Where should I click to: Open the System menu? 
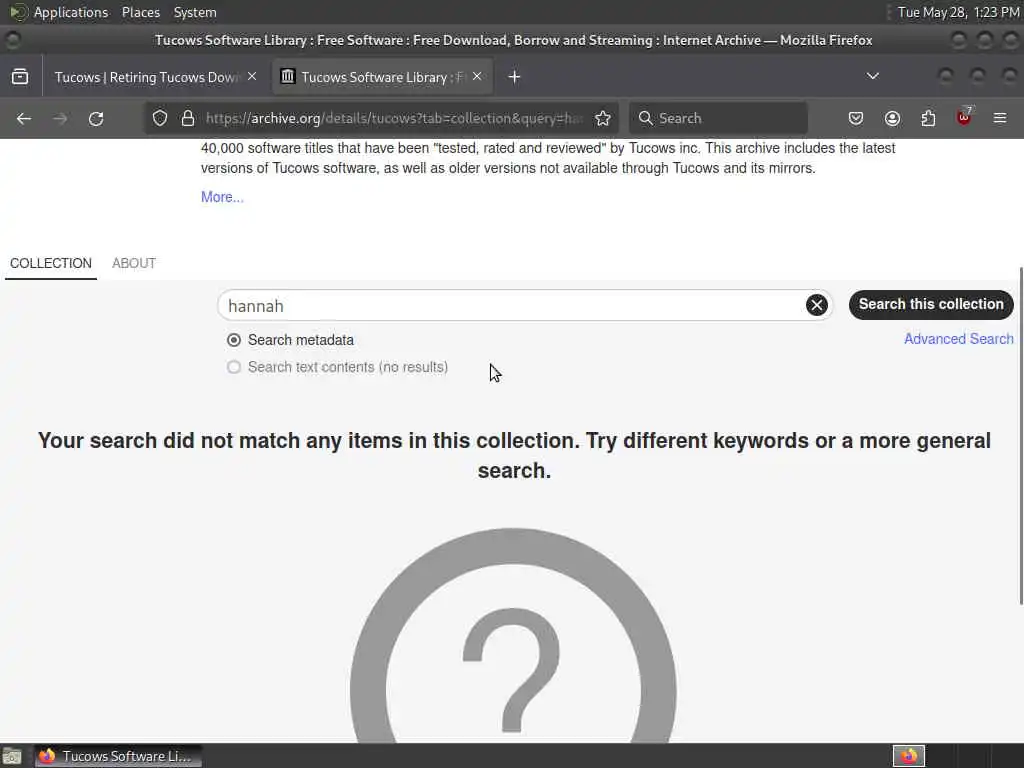pos(195,12)
